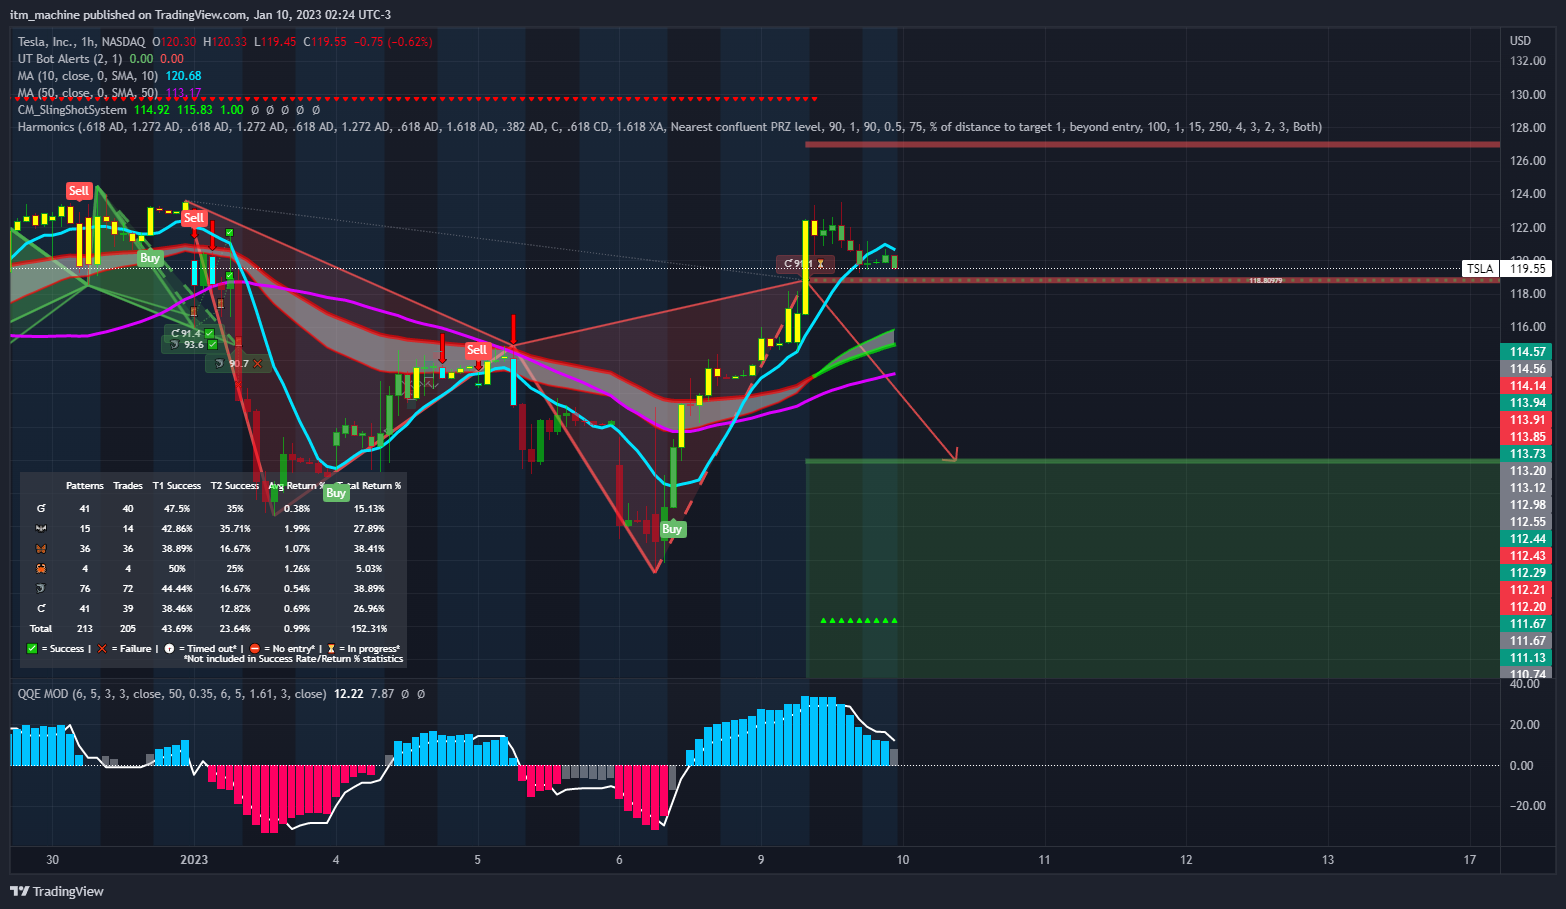Open the itm_machine published on TradingView.com header
This screenshot has width=1566, height=909.
click(x=200, y=14)
